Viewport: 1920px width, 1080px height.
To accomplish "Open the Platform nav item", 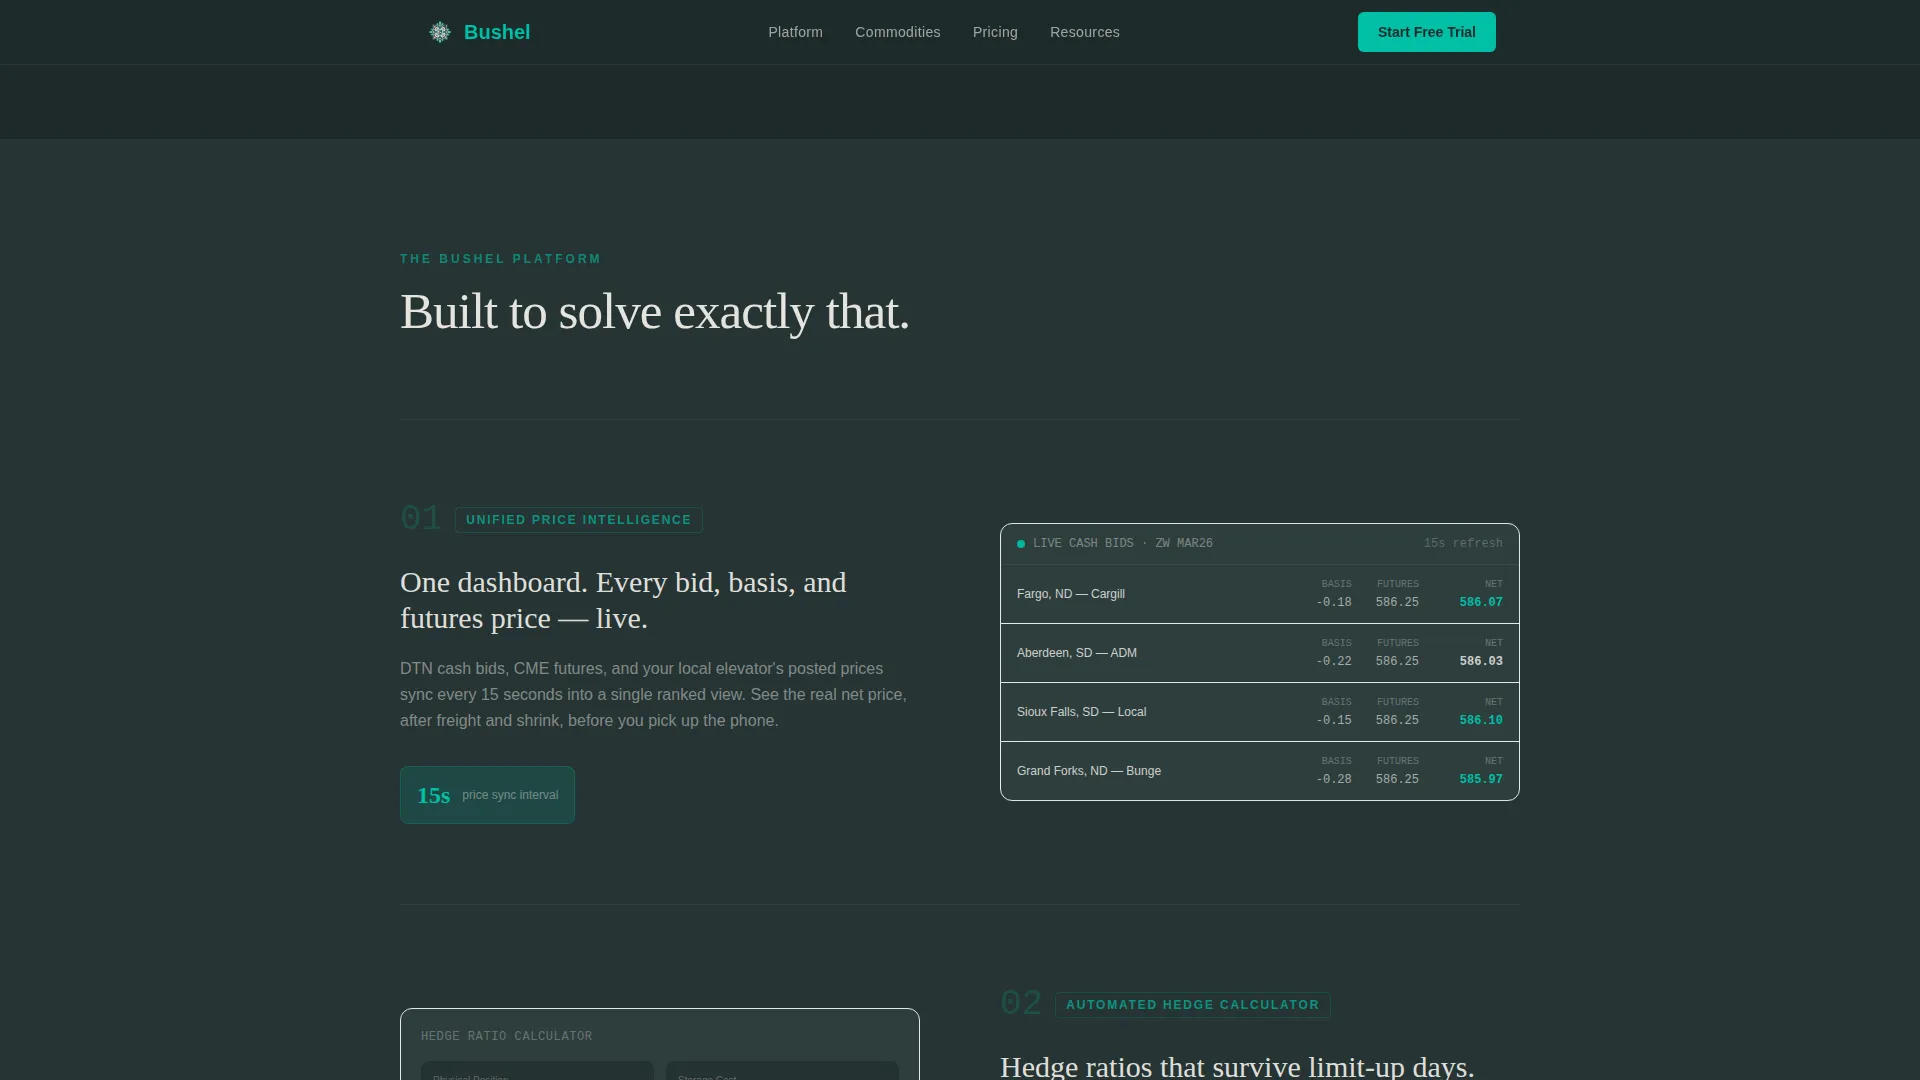I will (x=795, y=32).
